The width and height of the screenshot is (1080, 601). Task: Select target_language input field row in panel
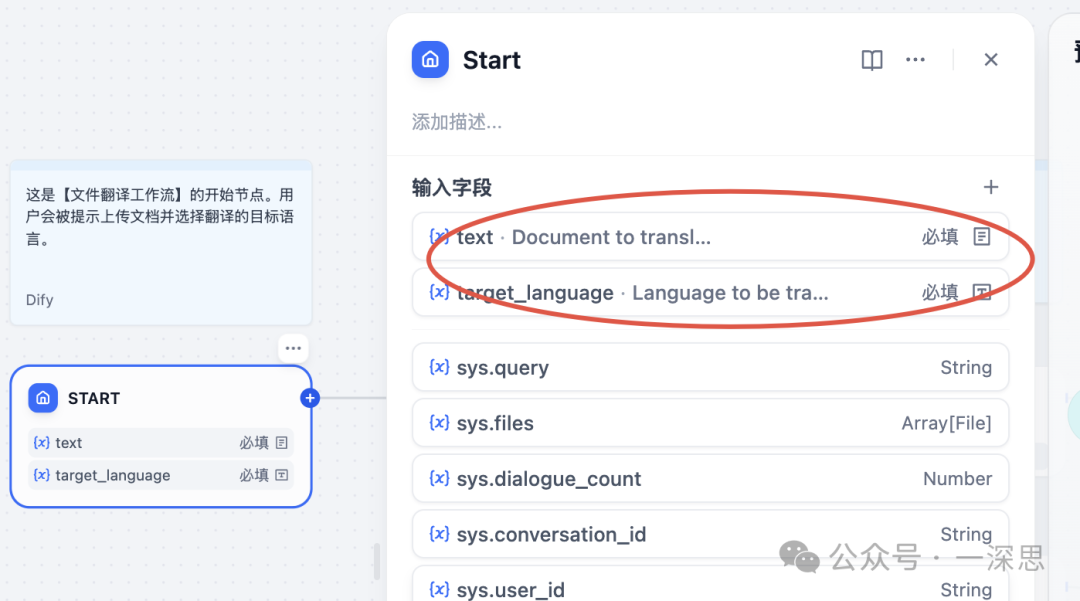pyautogui.click(x=710, y=293)
